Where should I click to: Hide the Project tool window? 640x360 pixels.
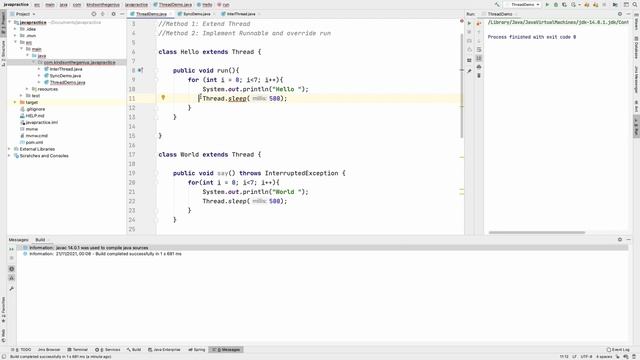click(122, 14)
